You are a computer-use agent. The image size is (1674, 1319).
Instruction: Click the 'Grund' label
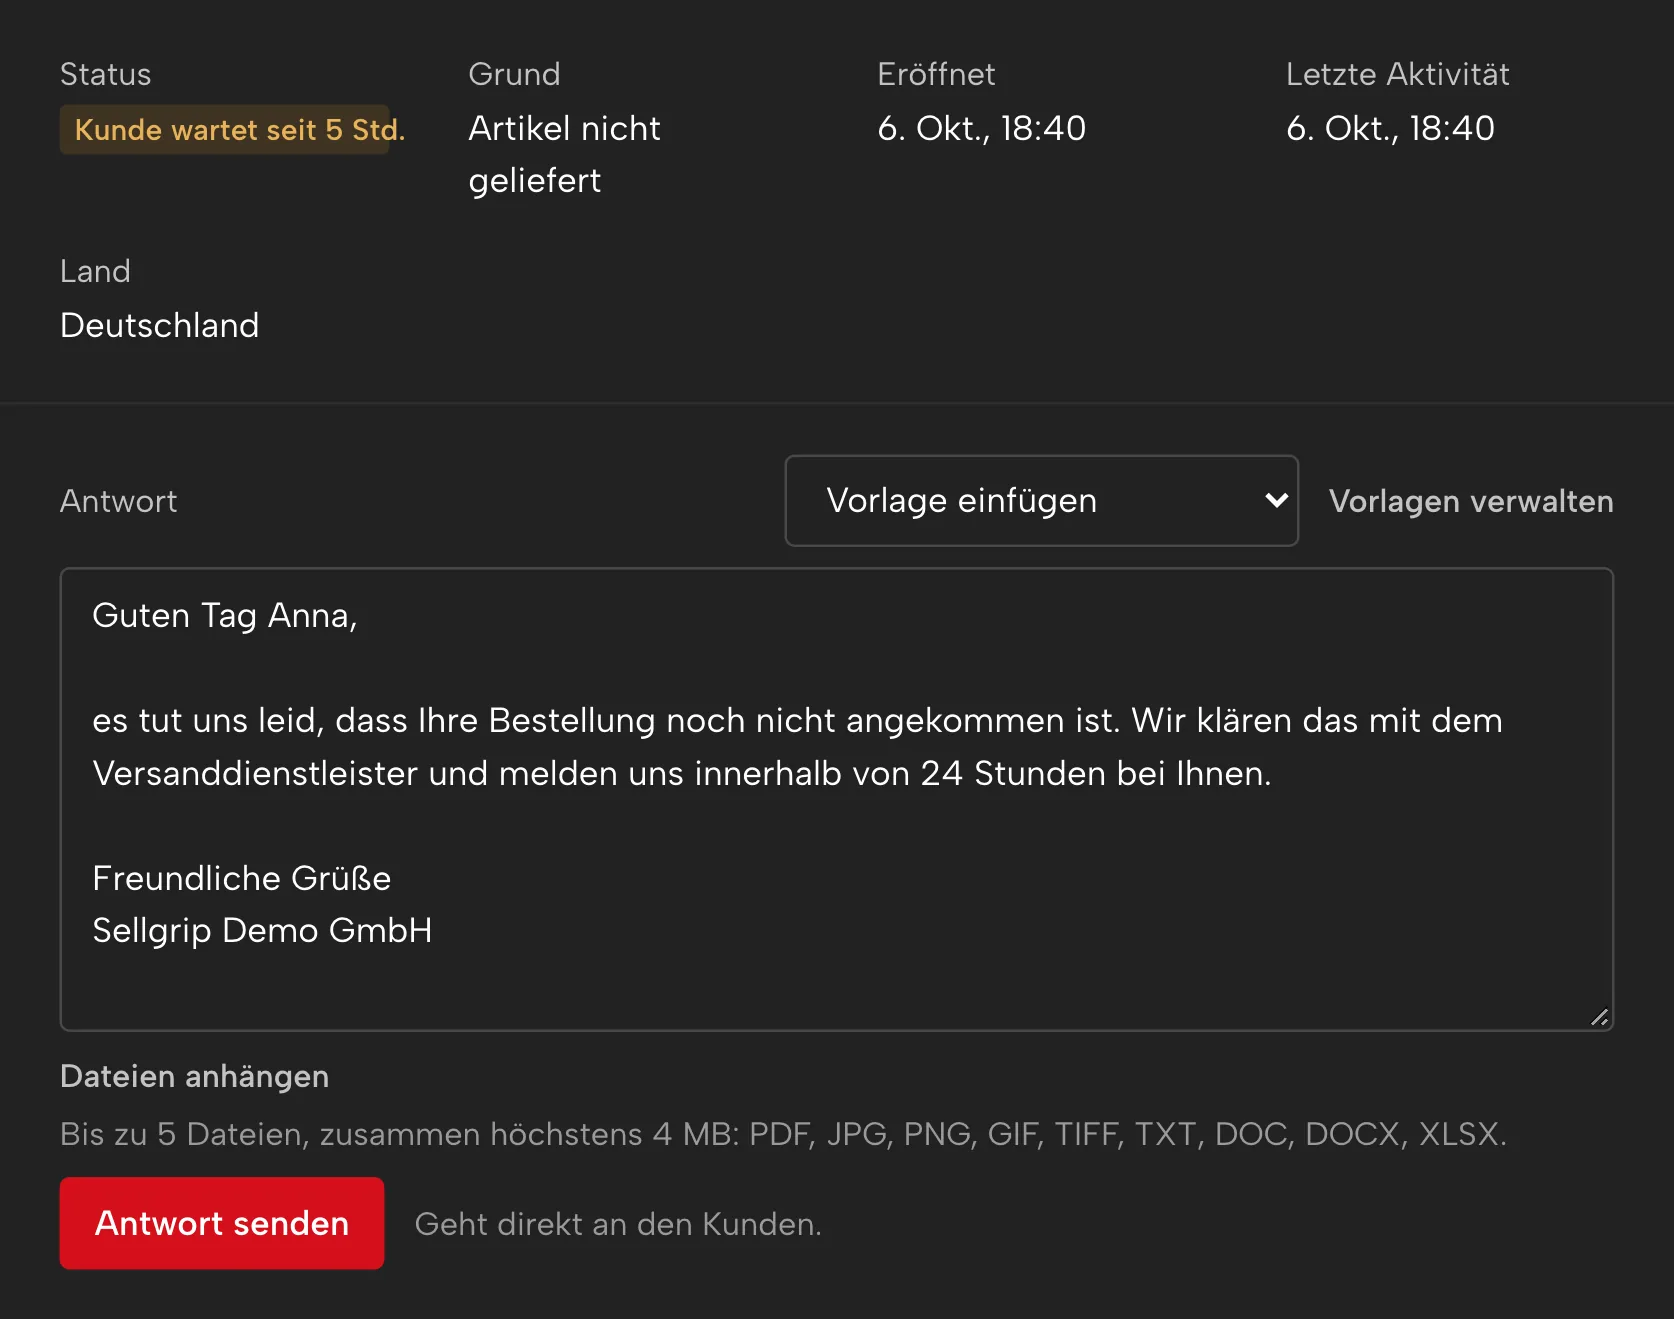[x=514, y=74]
